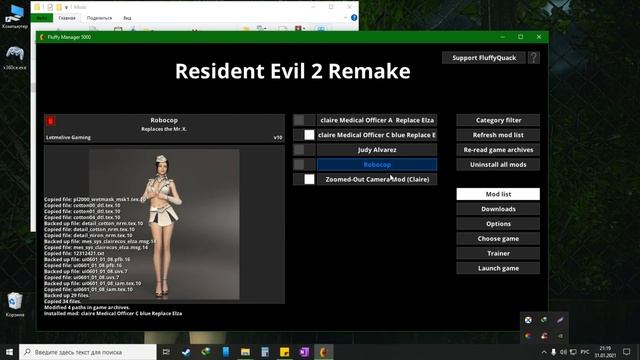Open the calculator icon on the taskbar
The width and height of the screenshot is (640, 360).
coord(264,352)
